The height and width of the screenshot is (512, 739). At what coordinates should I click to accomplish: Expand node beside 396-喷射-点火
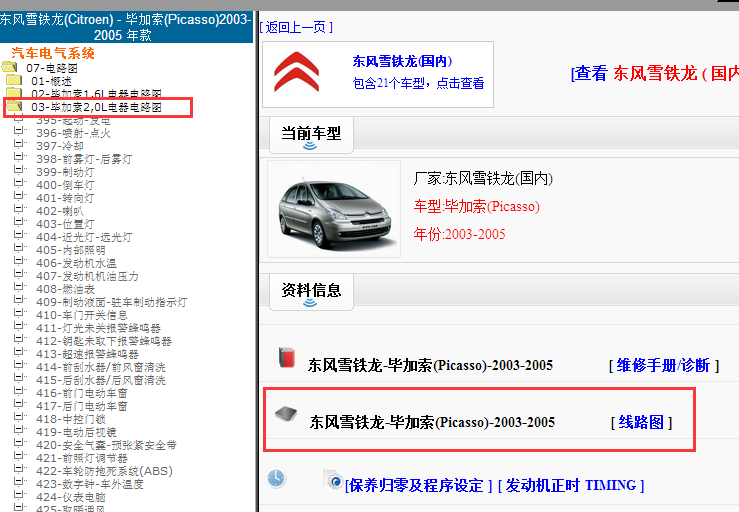click(x=19, y=131)
